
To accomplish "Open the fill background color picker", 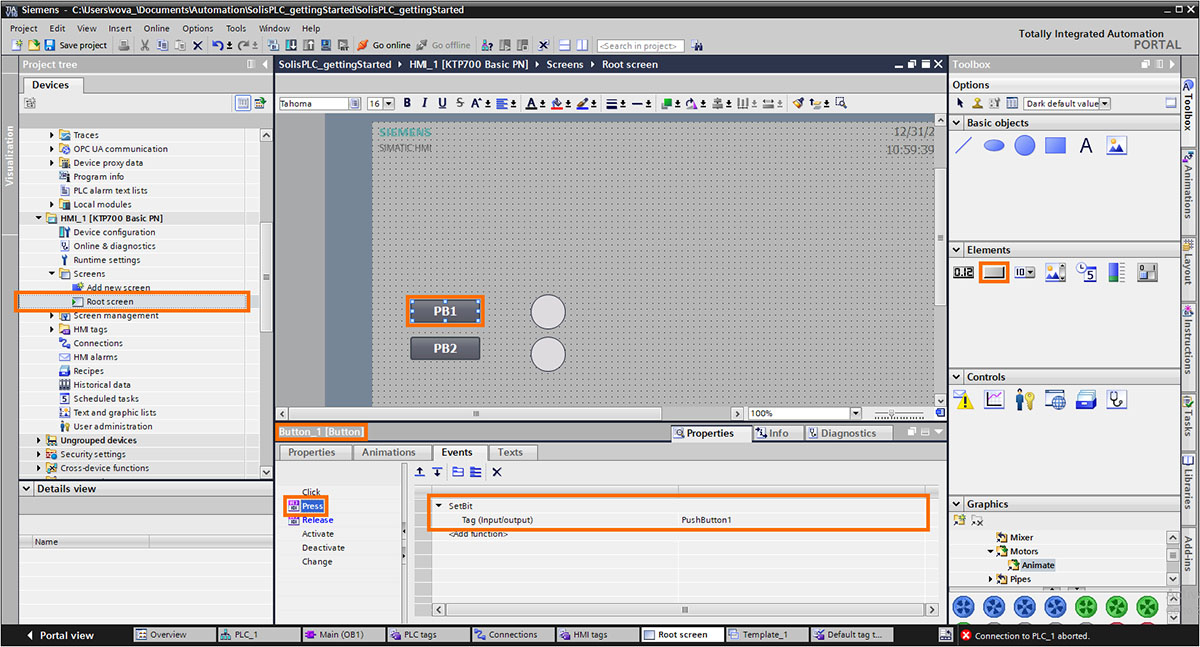I will click(558, 103).
